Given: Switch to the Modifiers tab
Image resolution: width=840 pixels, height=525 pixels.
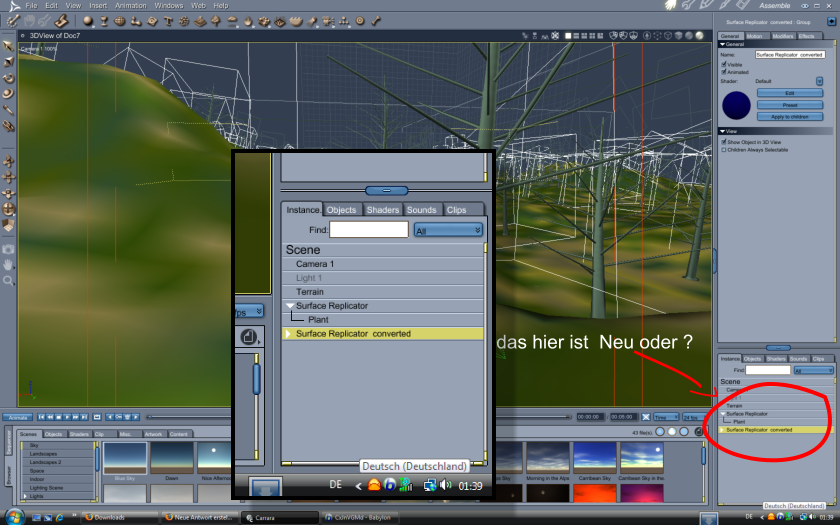Looking at the screenshot, I should click(783, 36).
